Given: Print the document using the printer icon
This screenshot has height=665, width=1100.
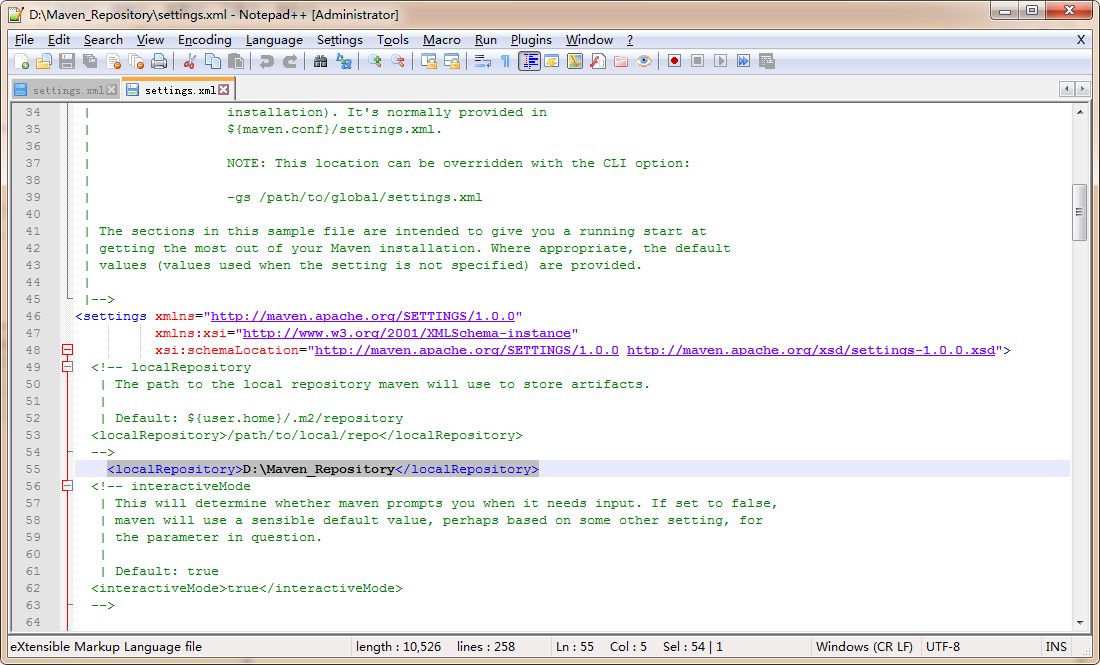Looking at the screenshot, I should (159, 62).
